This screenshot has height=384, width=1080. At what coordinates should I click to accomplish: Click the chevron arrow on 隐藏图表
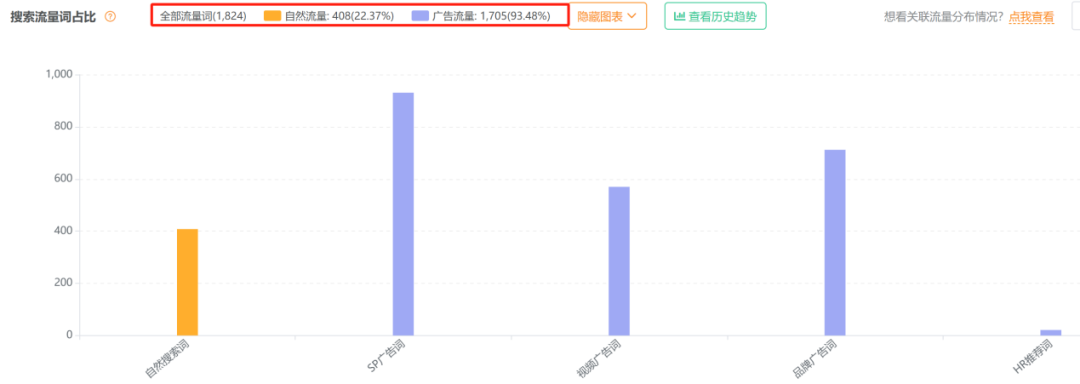click(632, 16)
